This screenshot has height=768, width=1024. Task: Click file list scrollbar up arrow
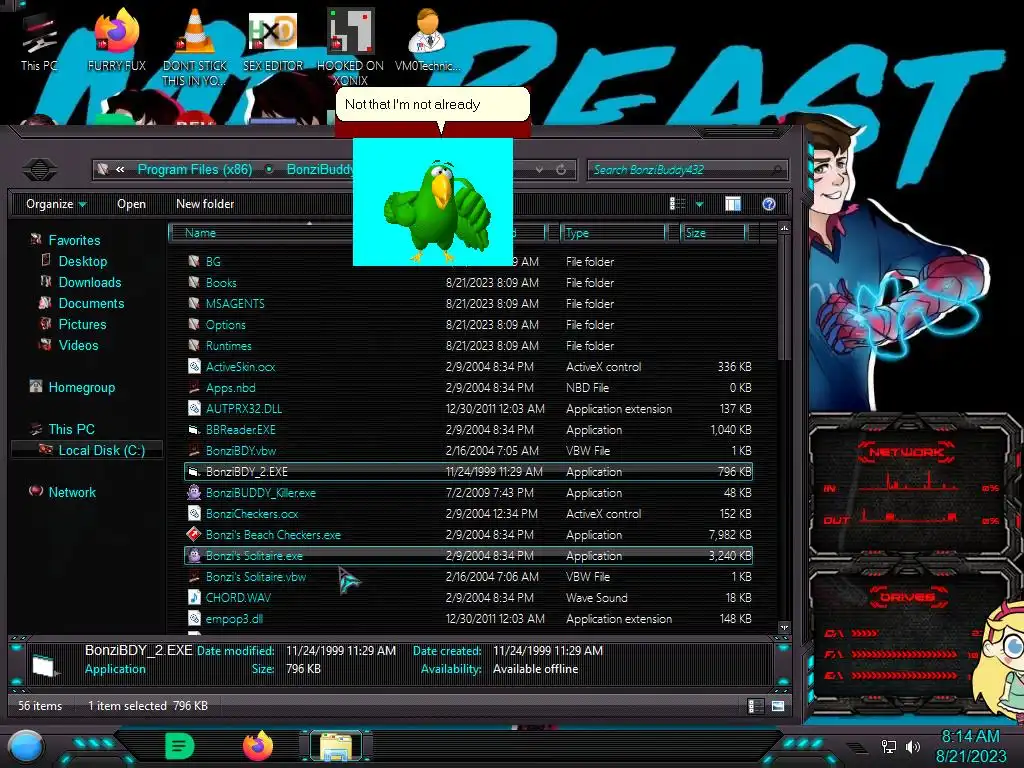pos(784,228)
